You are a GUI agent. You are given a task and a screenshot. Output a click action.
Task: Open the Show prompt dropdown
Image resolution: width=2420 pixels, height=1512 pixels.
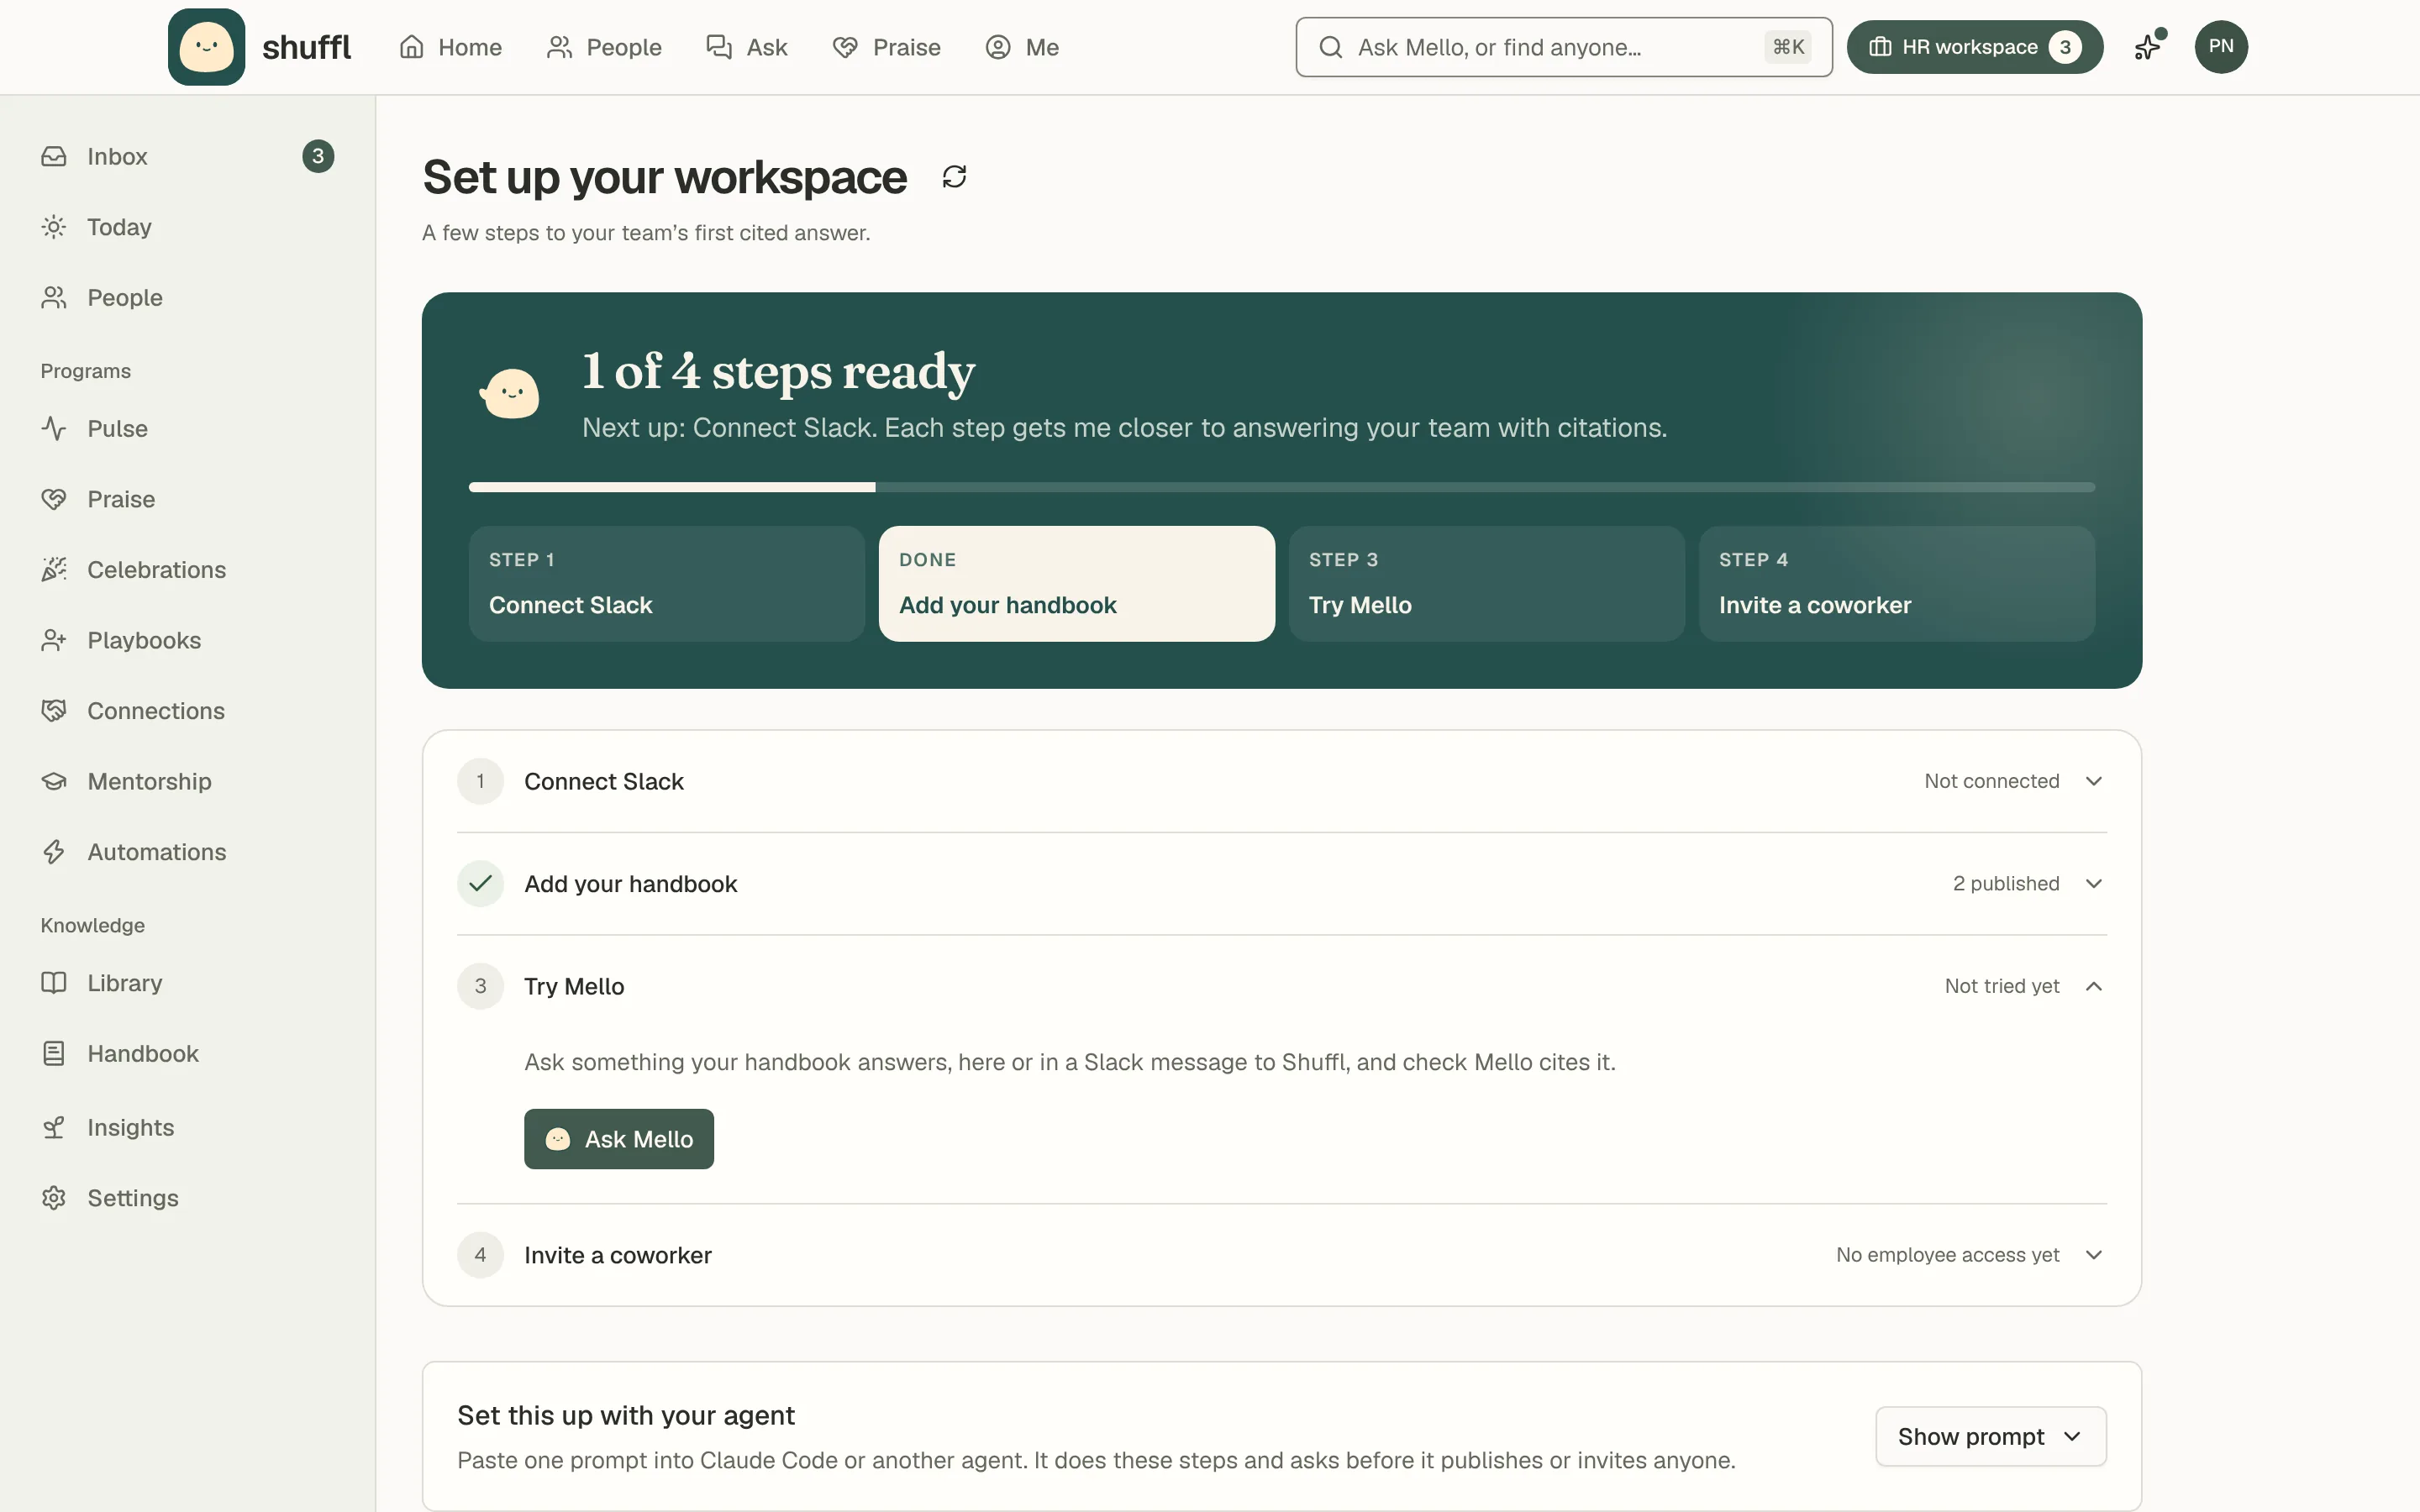[x=1990, y=1437]
